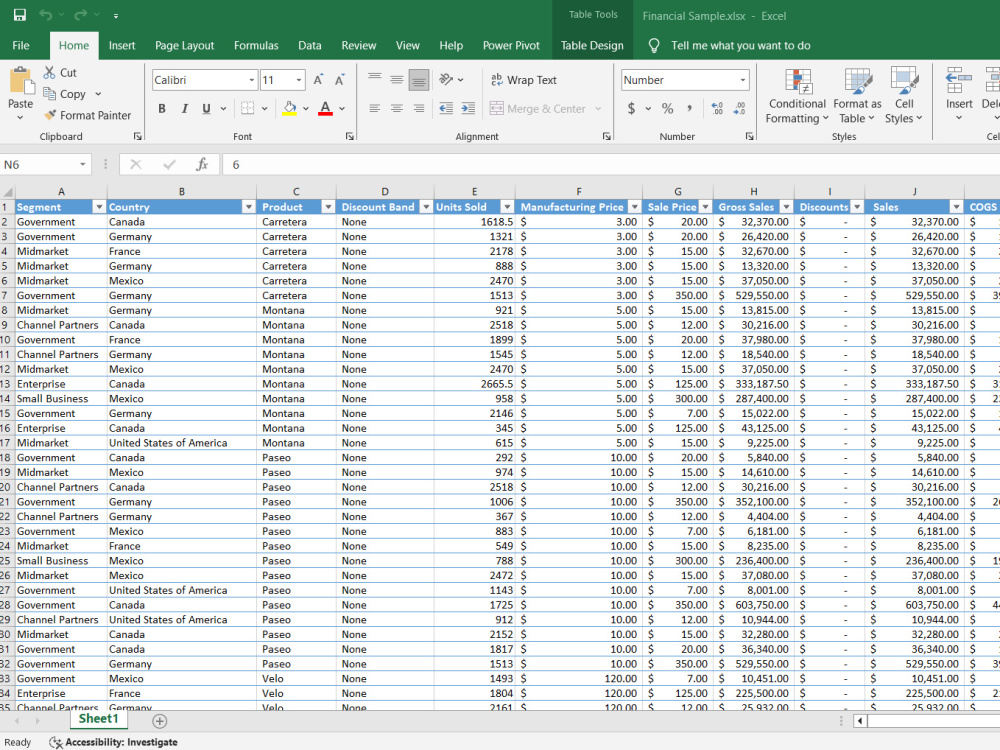
Task: Click the Insert Function fx icon
Action: [202, 165]
